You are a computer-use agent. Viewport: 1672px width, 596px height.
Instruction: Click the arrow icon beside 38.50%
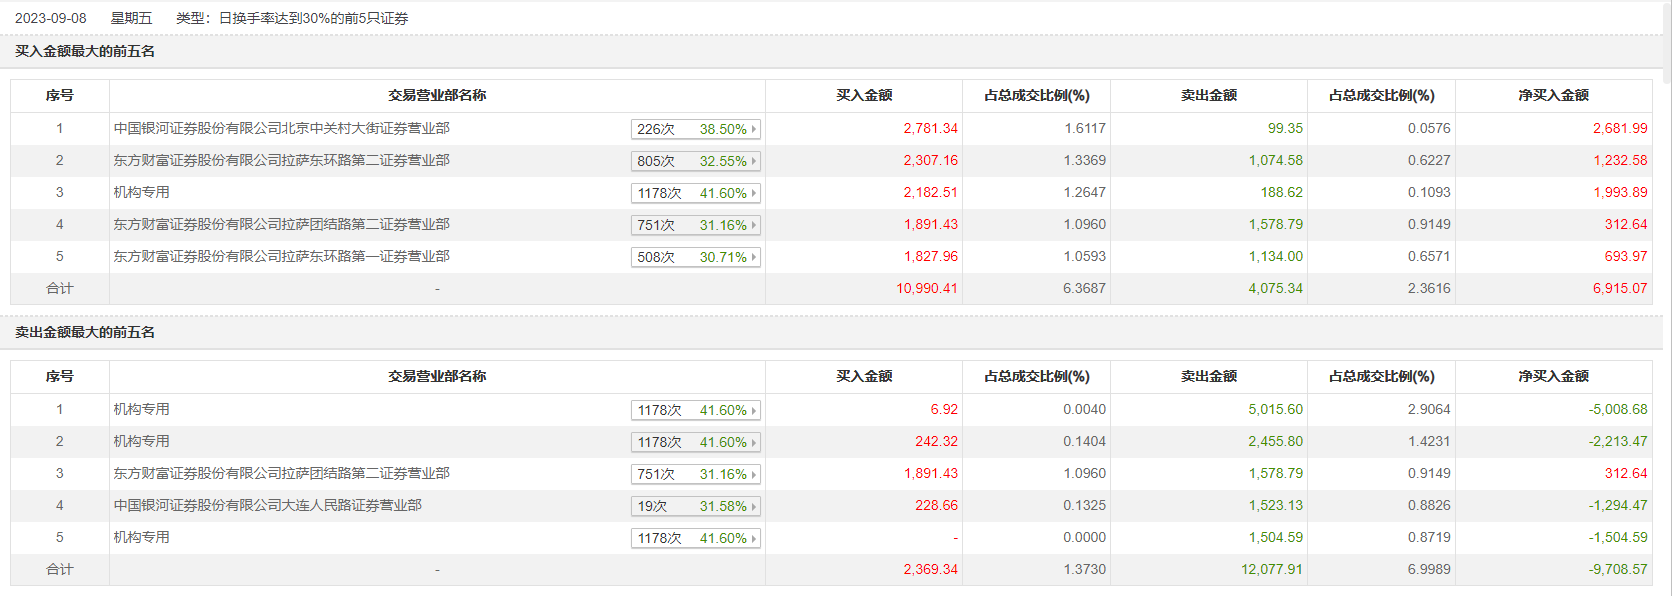[x=754, y=129]
